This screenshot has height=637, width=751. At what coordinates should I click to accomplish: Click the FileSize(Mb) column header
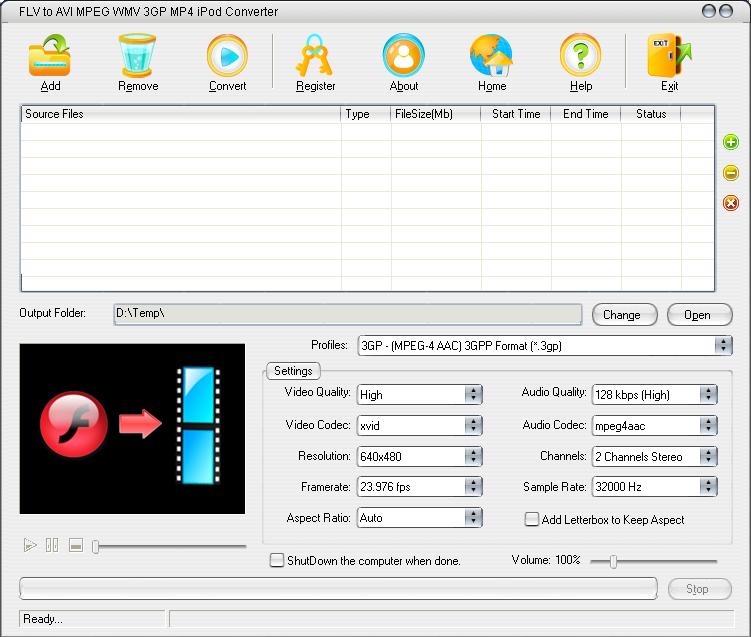click(435, 114)
